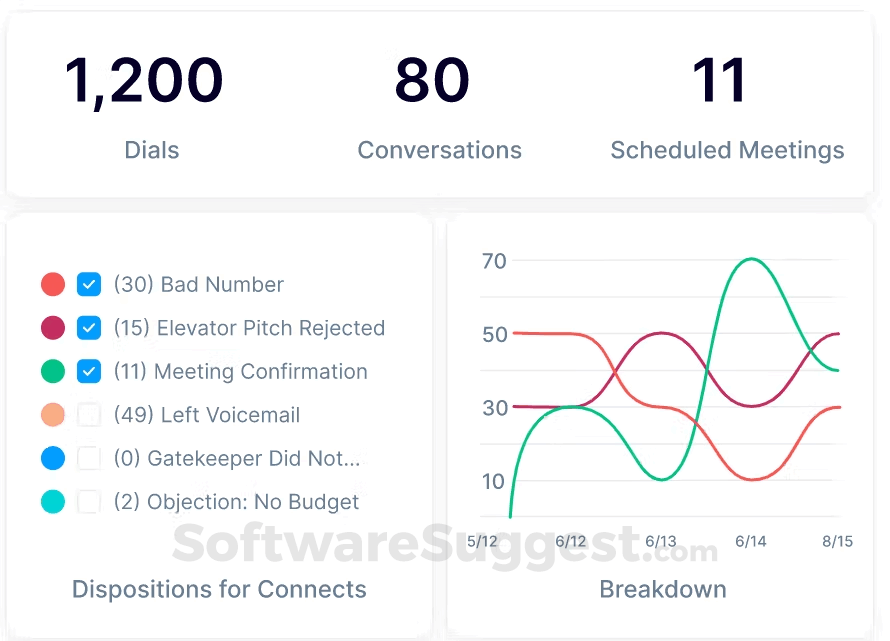
Task: Uncheck the Bad Number checkbox
Action: click(89, 284)
